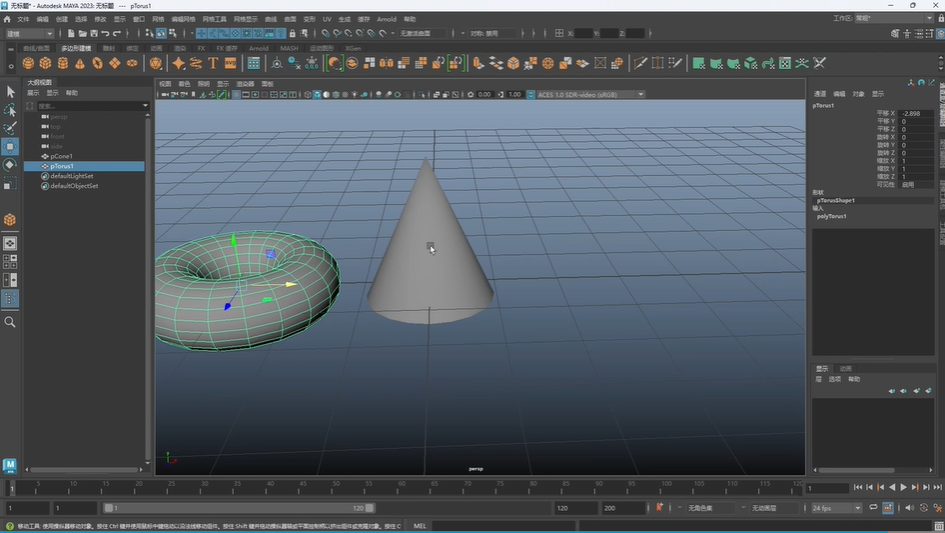Click the Maya home icon in menu bar

coord(7,19)
